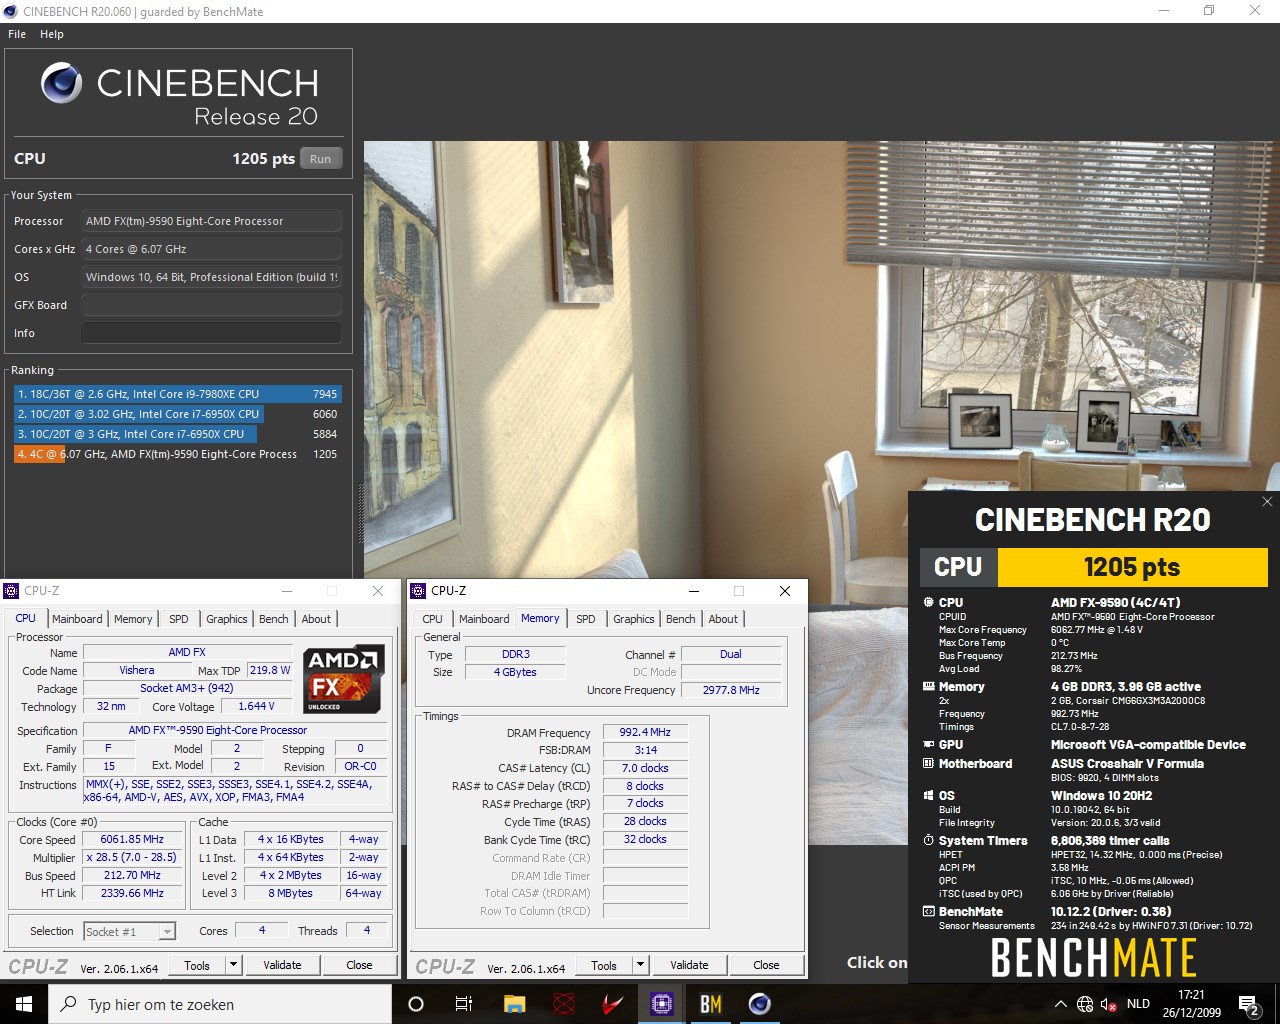
Task: Click the right CPU-Z title bar icon
Action: point(419,591)
